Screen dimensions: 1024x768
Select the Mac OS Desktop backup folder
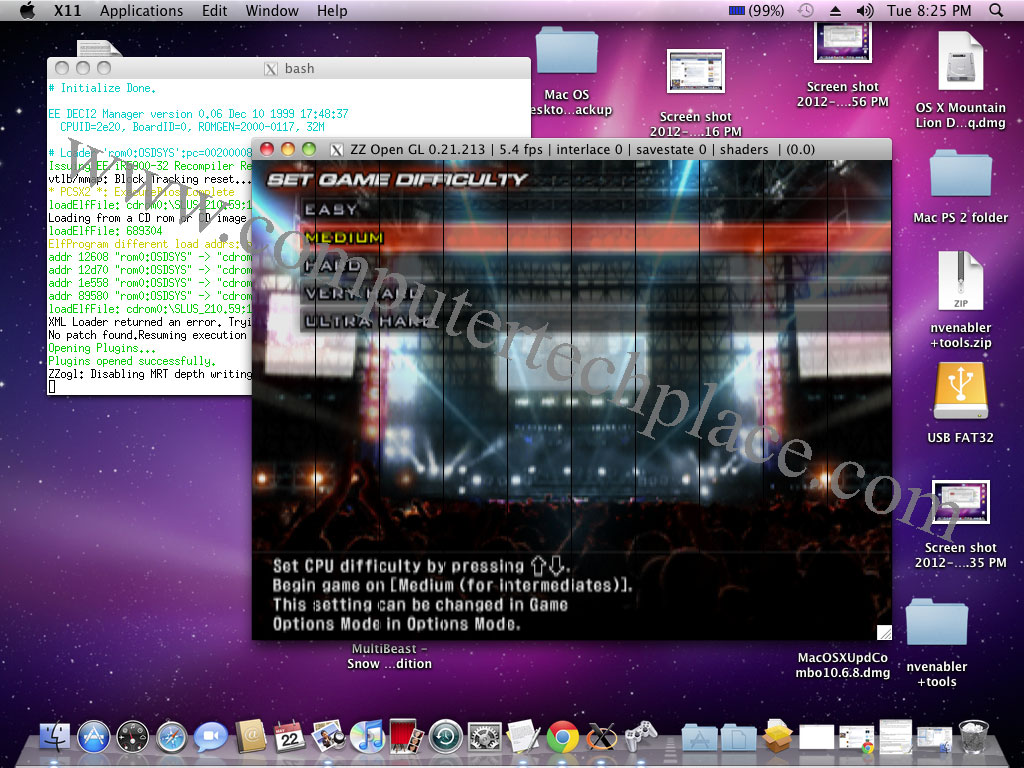point(567,50)
